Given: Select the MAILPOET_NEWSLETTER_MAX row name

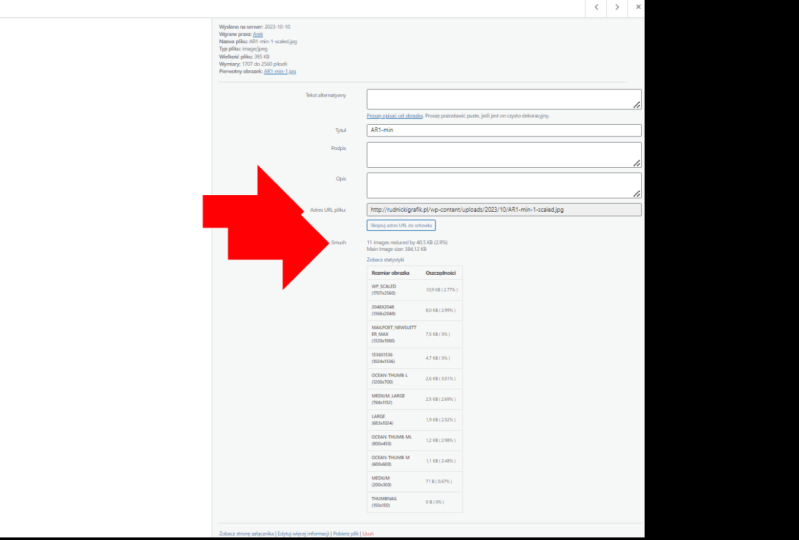Looking at the screenshot, I should tap(394, 334).
